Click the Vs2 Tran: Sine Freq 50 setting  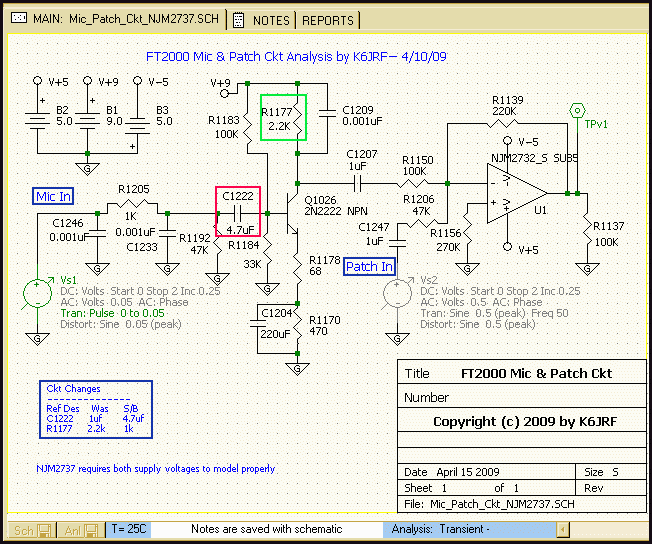pos(494,313)
